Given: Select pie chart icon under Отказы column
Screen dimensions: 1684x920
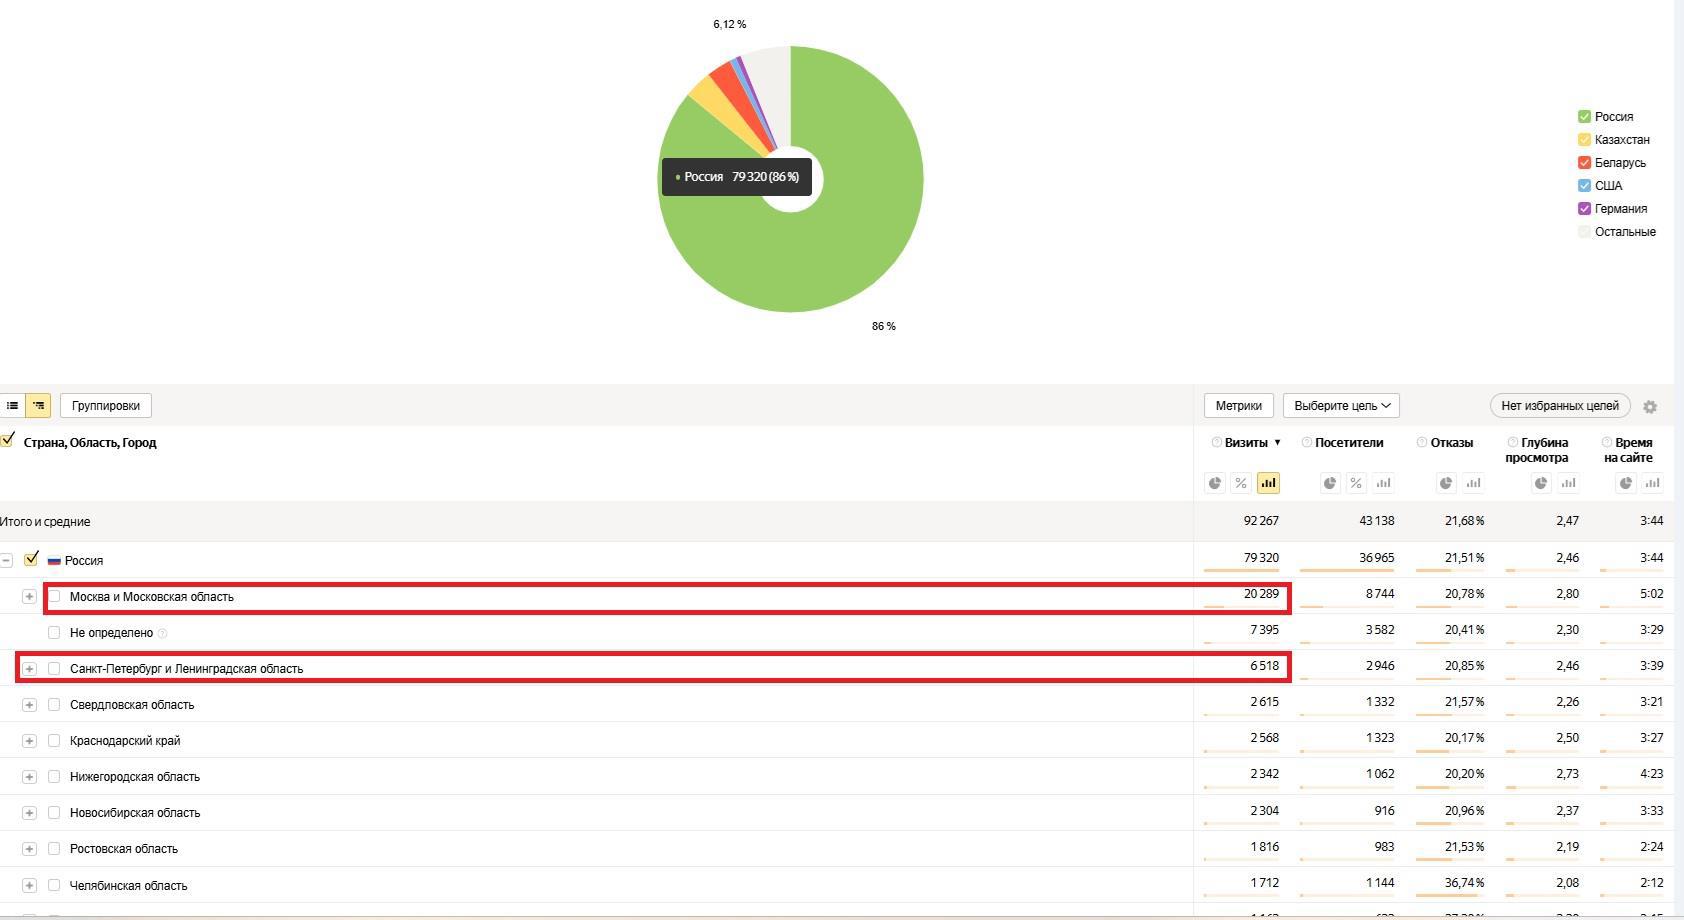Looking at the screenshot, I should 1446,483.
